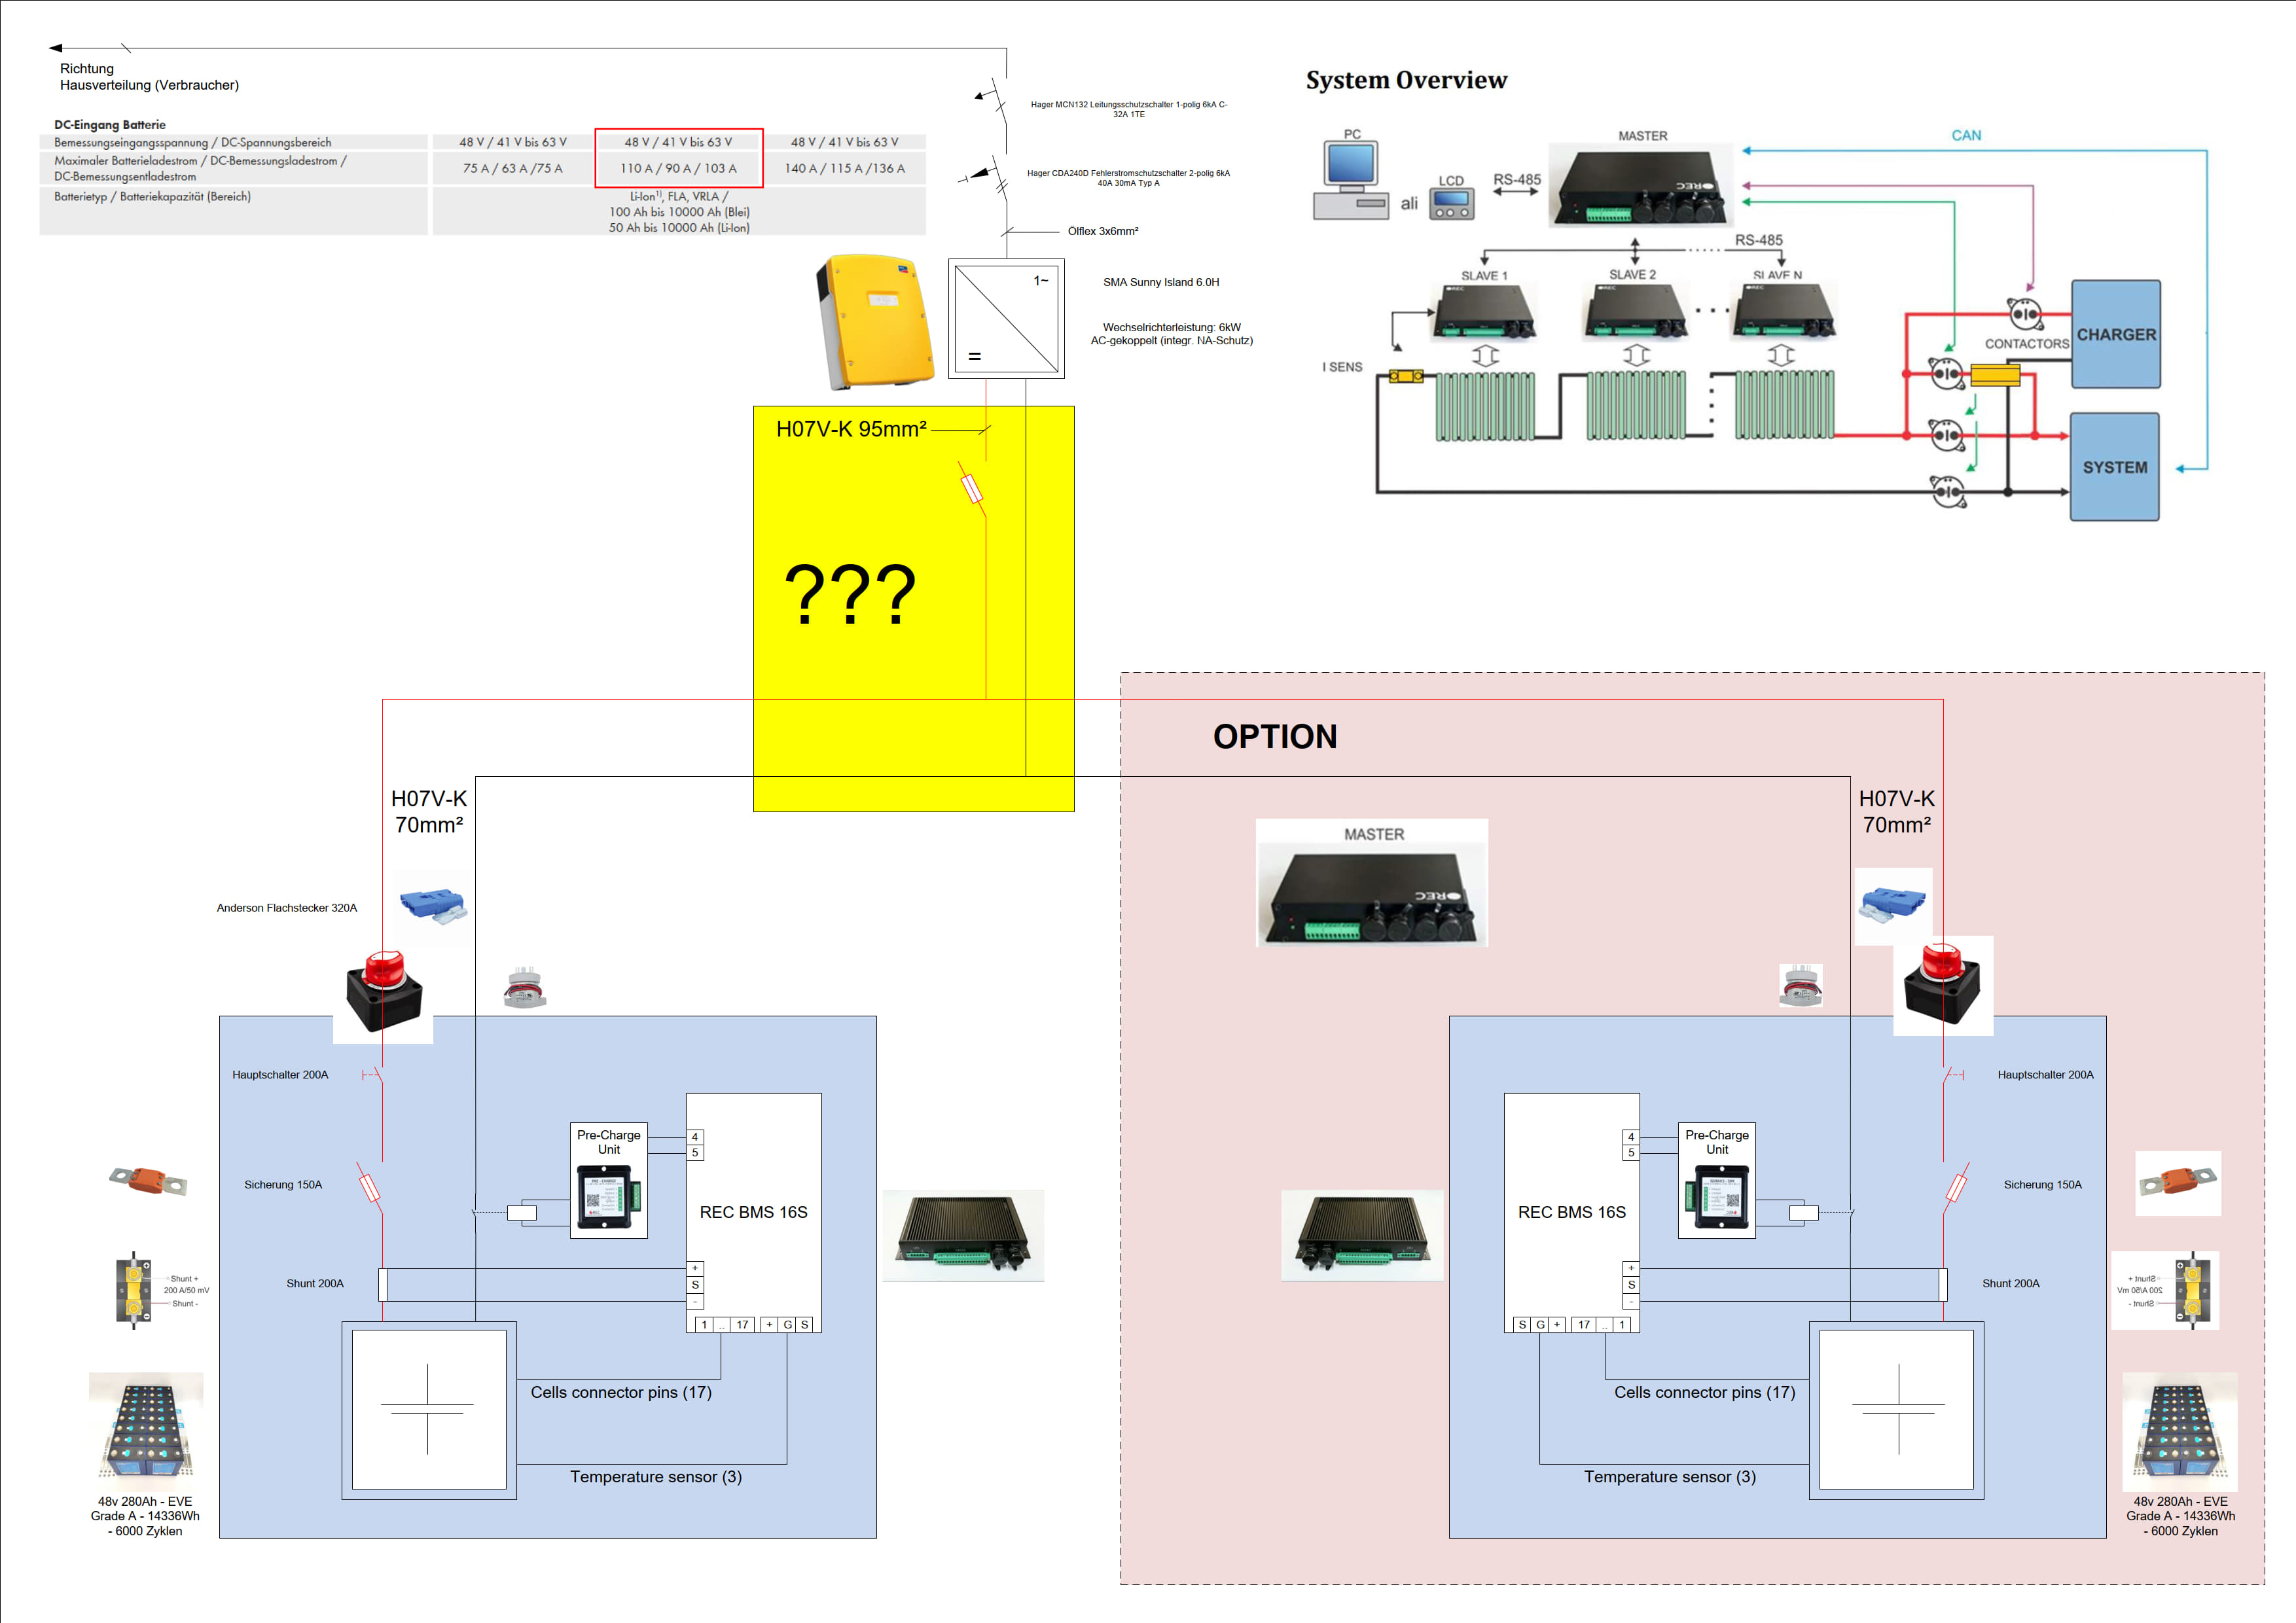Select the right orange fuse image

tap(2178, 1183)
